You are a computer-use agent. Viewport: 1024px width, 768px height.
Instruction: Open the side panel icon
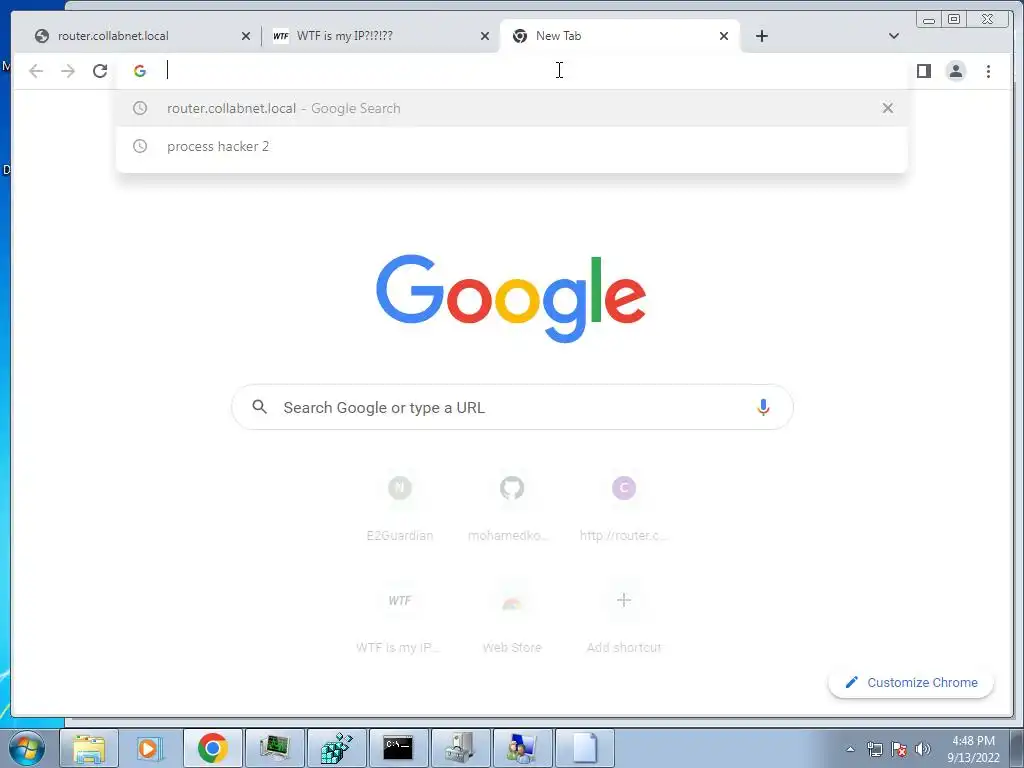(923, 71)
